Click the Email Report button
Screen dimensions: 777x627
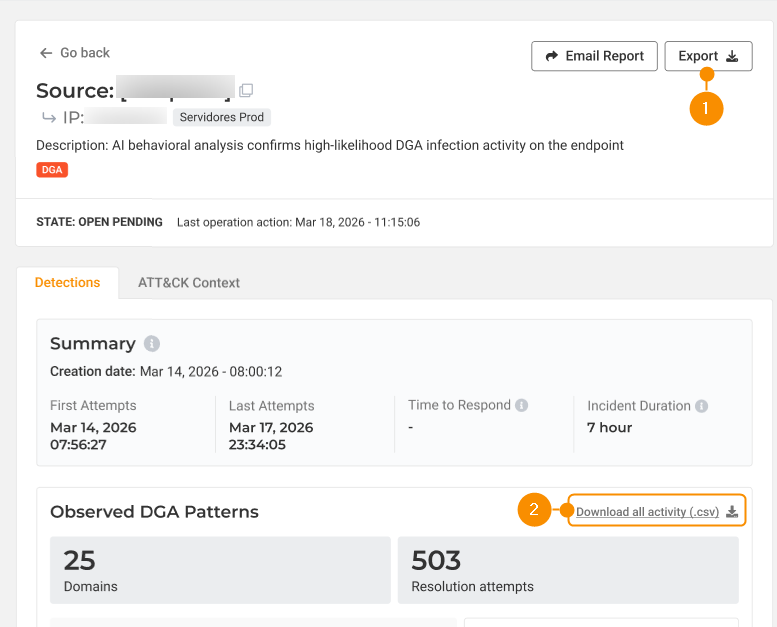point(594,56)
